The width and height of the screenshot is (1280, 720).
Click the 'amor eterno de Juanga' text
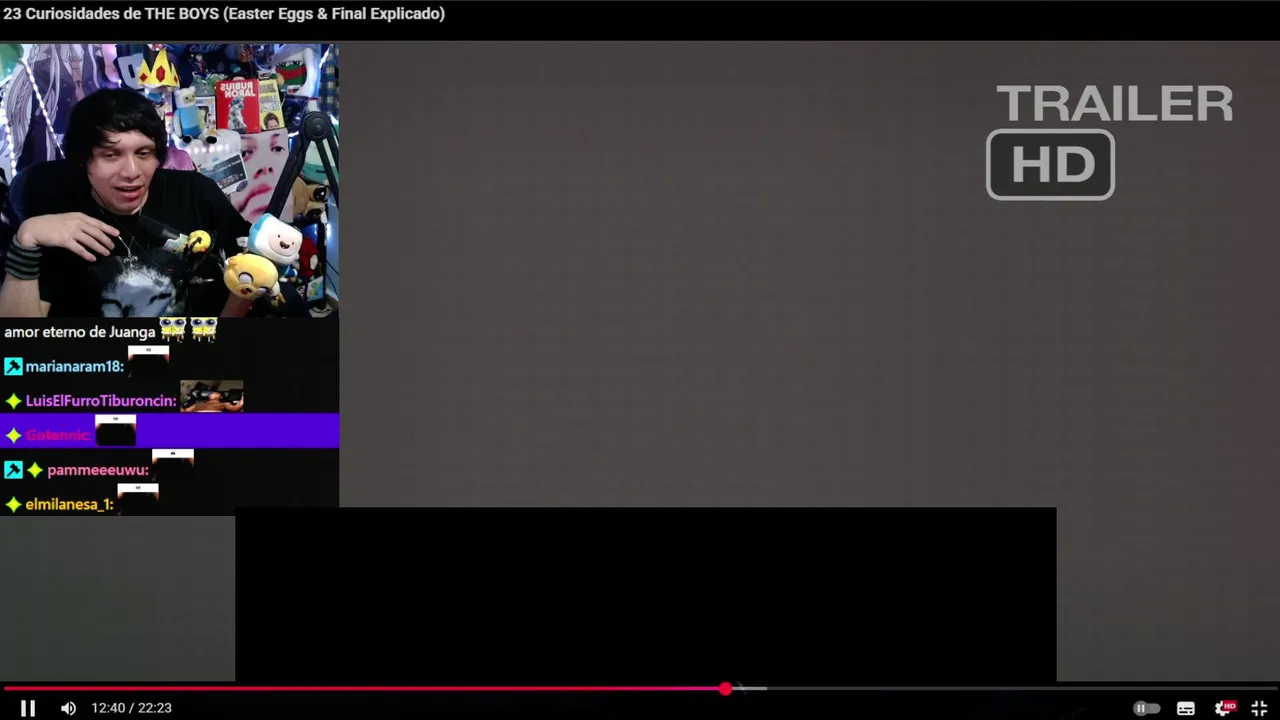point(80,332)
